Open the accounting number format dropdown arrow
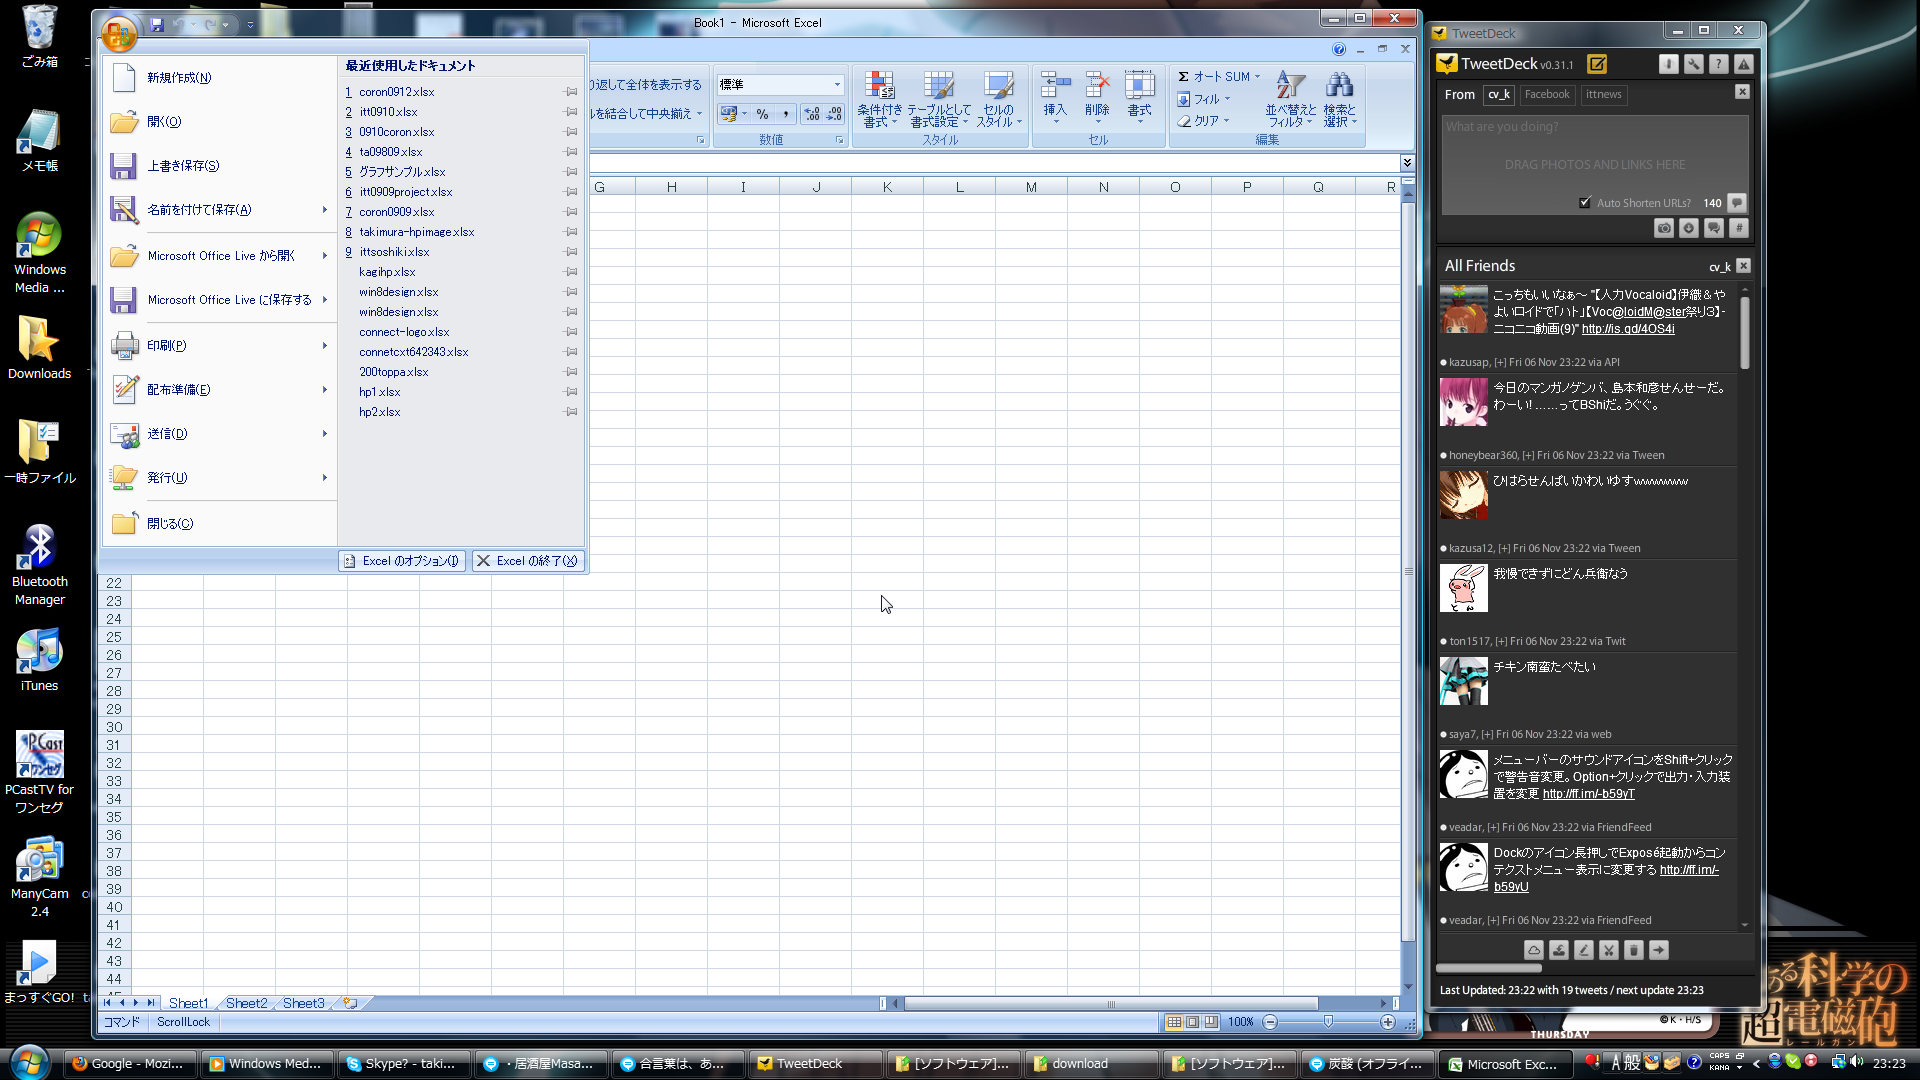Viewport: 1920px width, 1080px height. (744, 114)
